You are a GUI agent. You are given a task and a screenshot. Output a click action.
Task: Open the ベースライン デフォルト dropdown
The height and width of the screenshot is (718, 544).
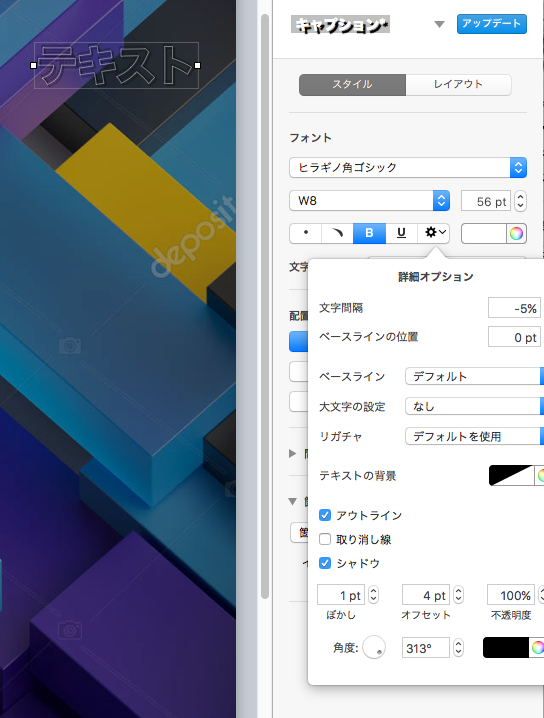pos(474,376)
